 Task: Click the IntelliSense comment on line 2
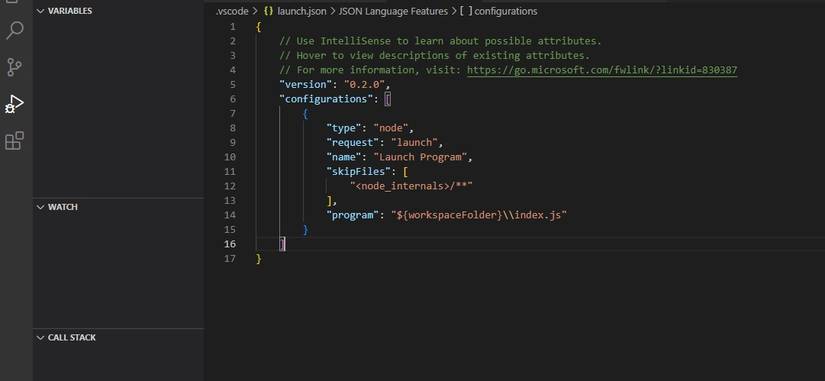click(440, 41)
